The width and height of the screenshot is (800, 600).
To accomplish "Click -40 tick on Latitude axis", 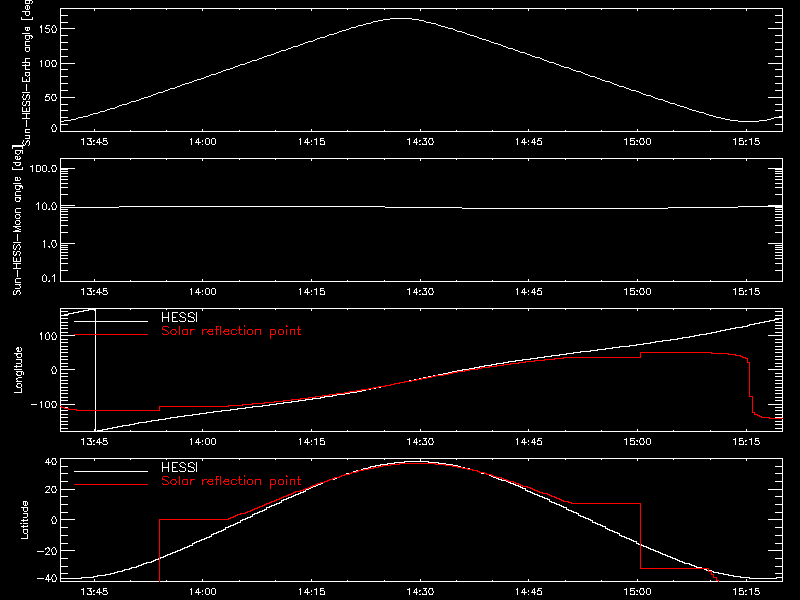I will point(47,579).
